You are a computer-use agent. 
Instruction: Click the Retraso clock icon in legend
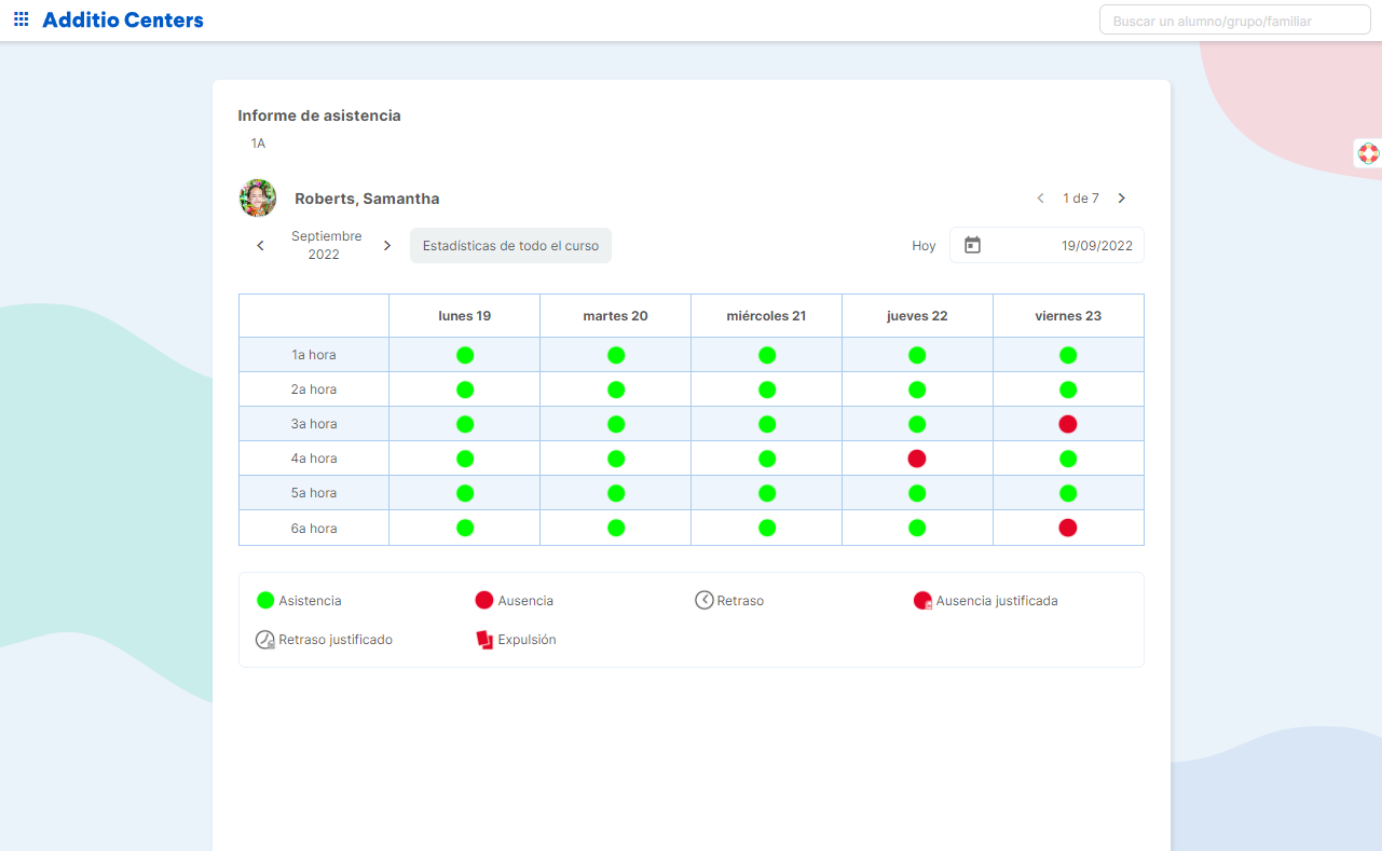[x=704, y=600]
